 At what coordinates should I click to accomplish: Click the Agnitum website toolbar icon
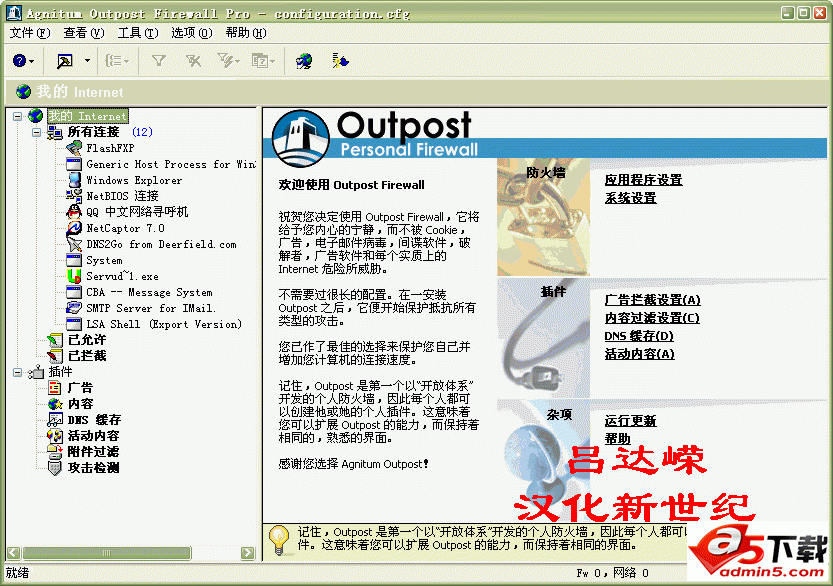click(340, 61)
